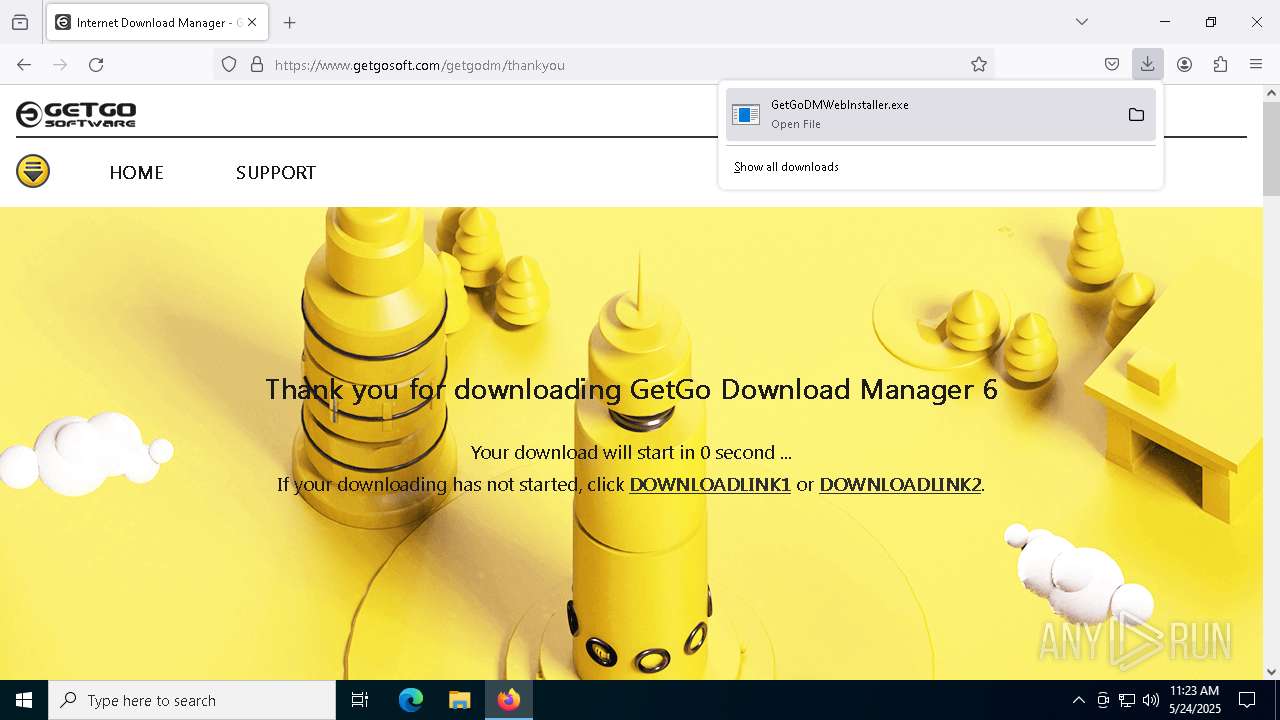Show site security padlock info
The height and width of the screenshot is (720, 1280).
257,65
